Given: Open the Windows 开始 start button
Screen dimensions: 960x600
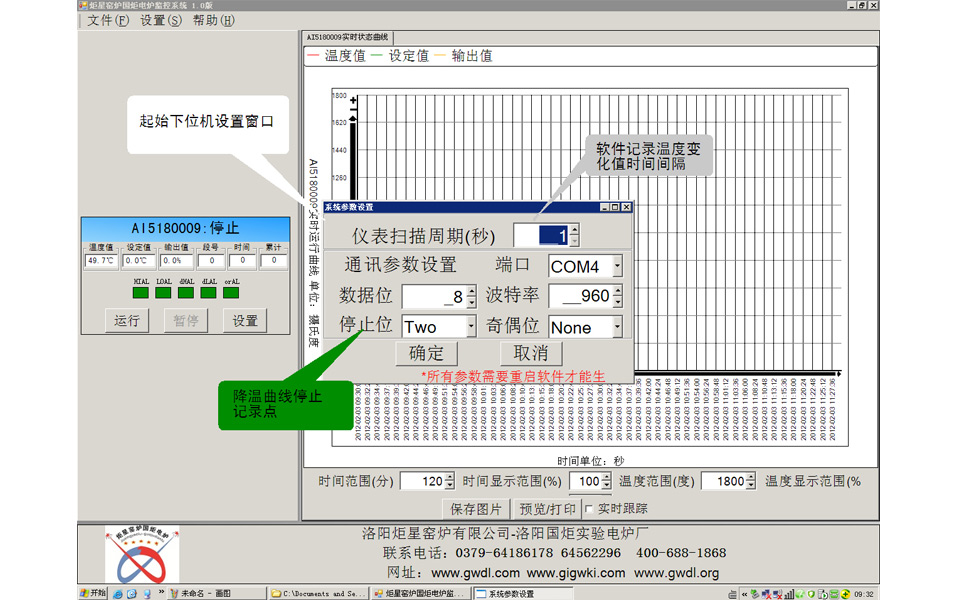Looking at the screenshot, I should coord(93,593).
